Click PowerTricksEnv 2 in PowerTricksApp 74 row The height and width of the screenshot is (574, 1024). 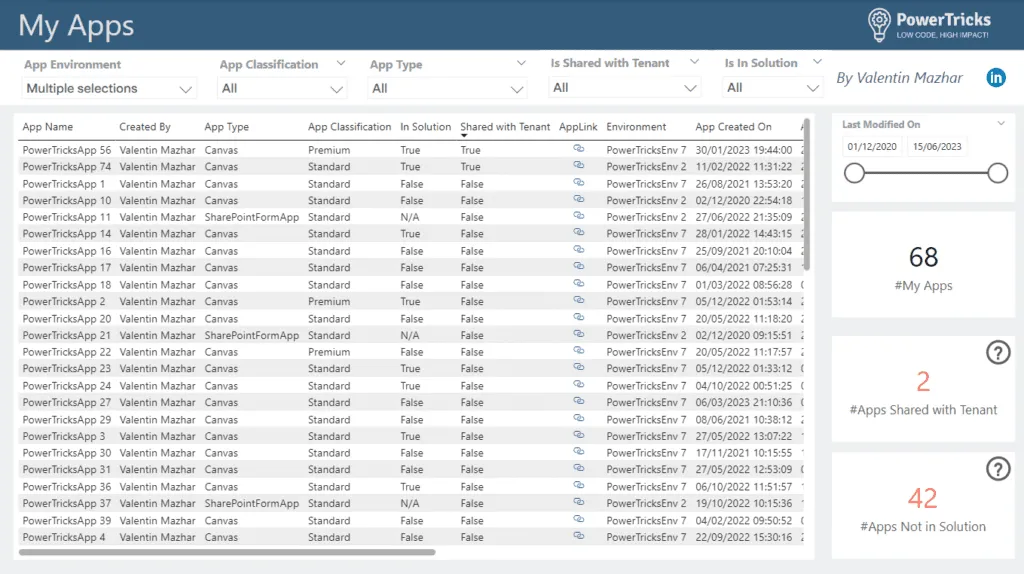click(x=646, y=167)
